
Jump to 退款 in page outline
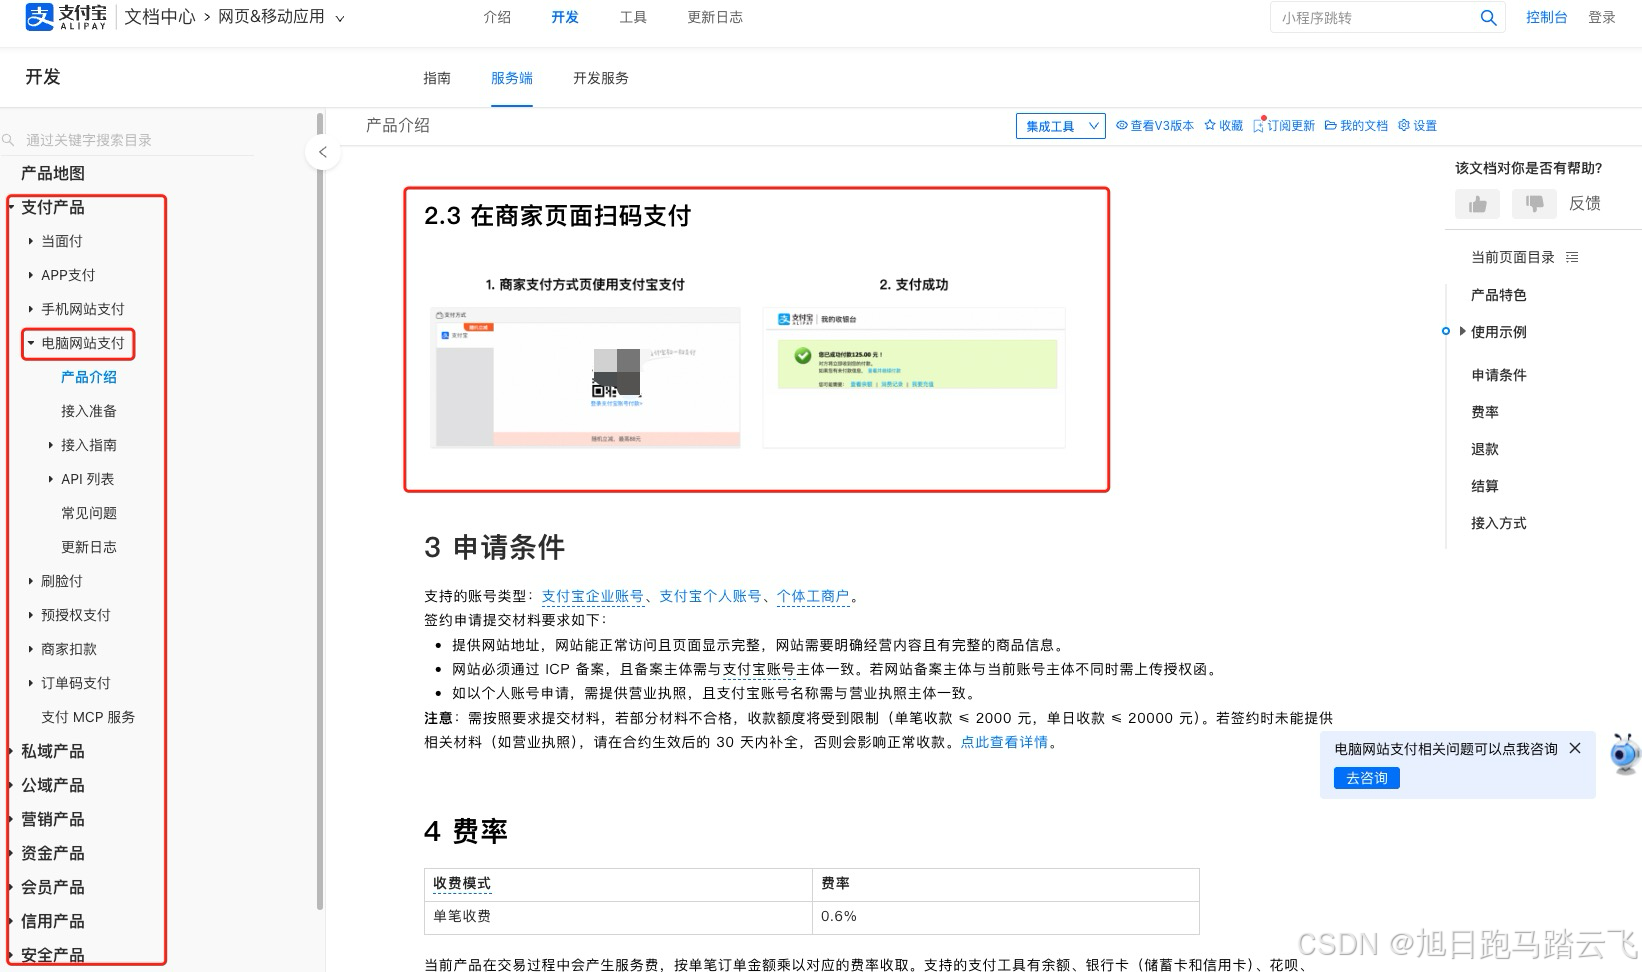[1485, 449]
